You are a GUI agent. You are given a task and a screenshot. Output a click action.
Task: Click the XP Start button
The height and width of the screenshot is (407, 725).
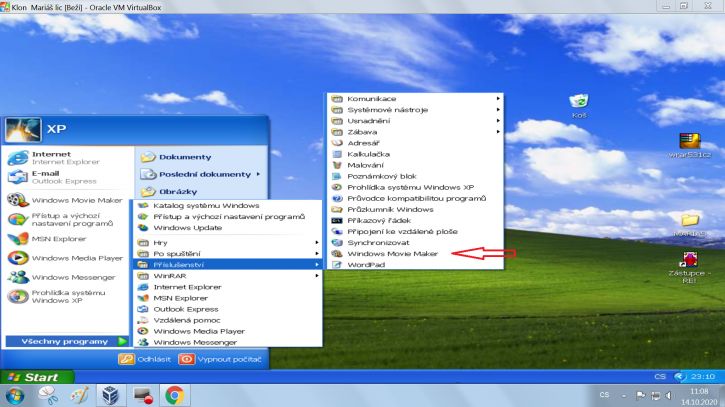point(37,377)
